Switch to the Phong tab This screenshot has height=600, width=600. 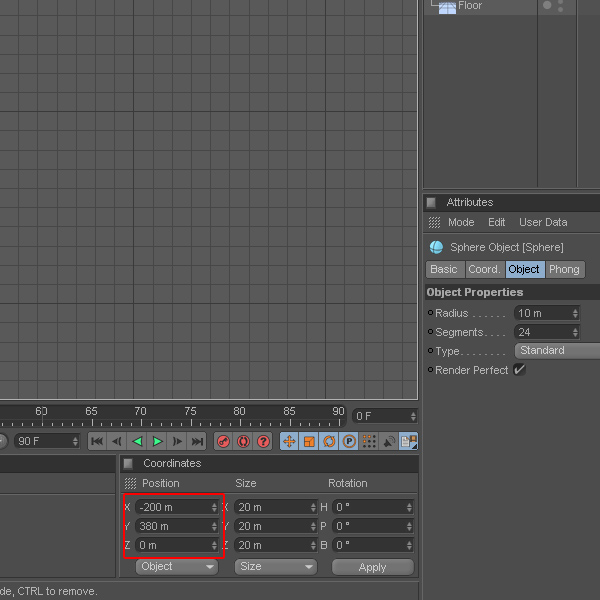565,269
